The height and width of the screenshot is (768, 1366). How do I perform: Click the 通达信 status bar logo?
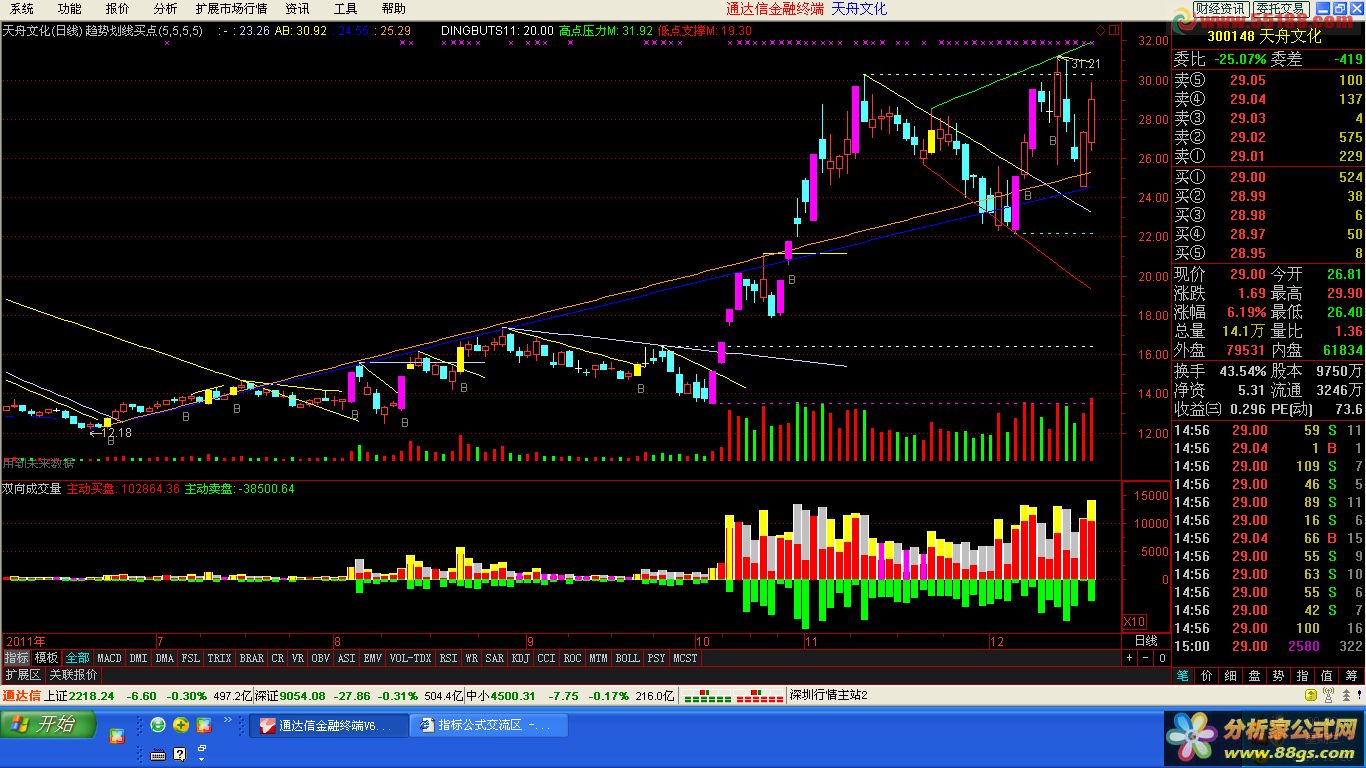tap(21, 696)
